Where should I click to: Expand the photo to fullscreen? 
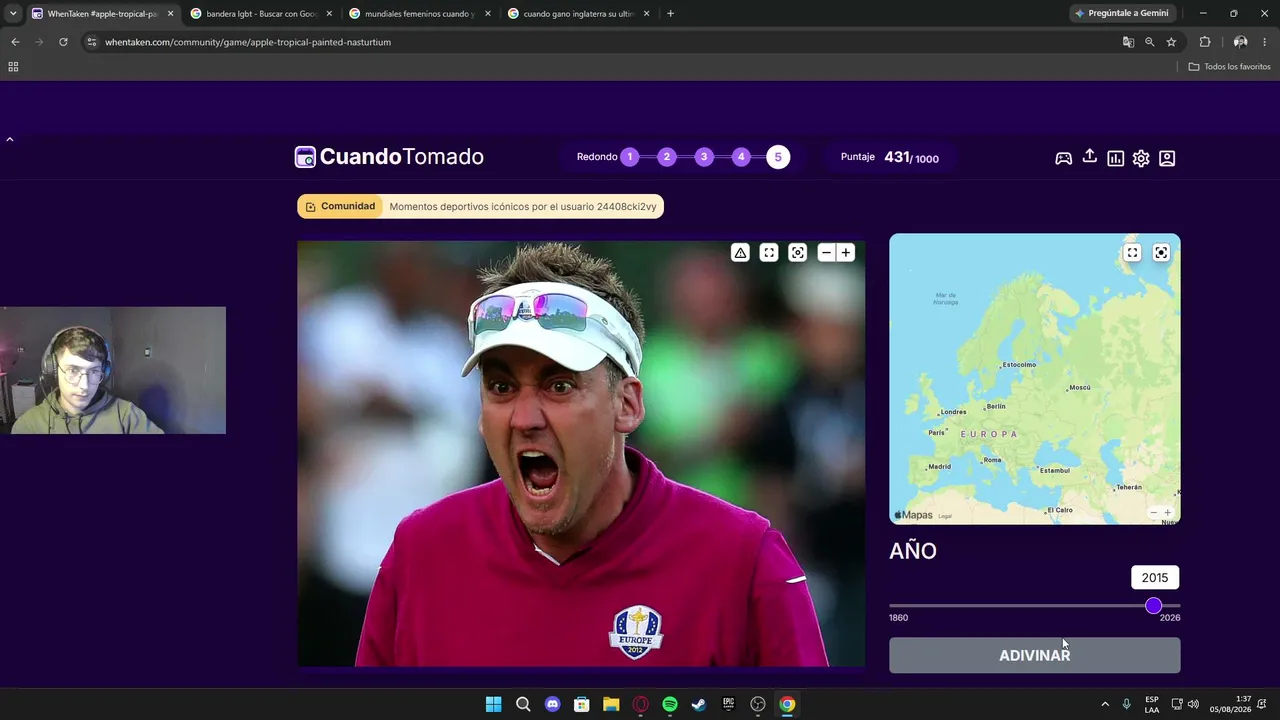[x=769, y=253]
